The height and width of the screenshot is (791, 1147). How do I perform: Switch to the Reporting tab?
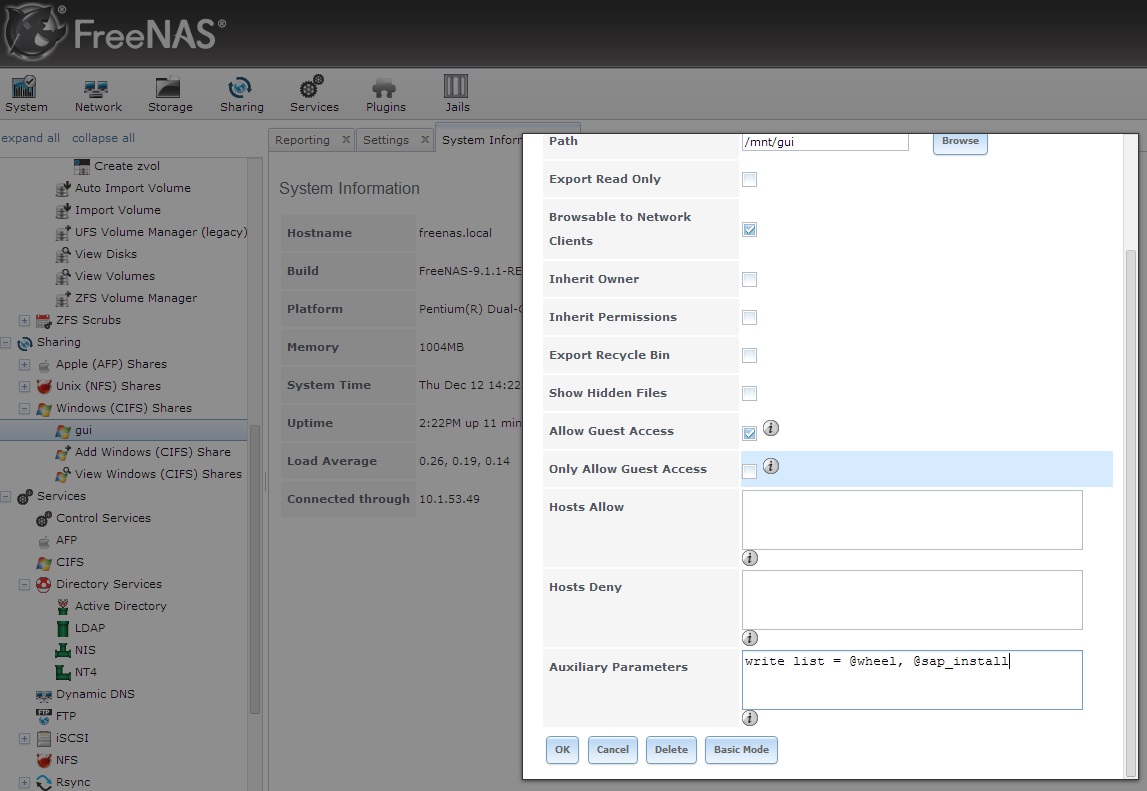click(x=302, y=140)
